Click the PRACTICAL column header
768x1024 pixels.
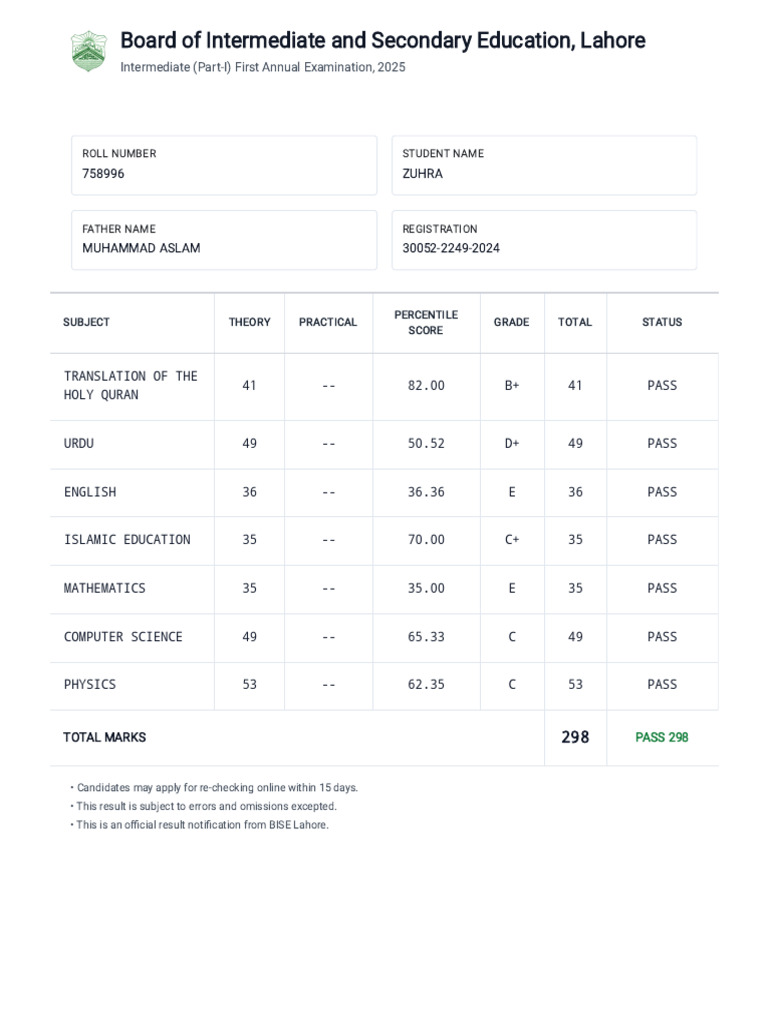coord(328,322)
